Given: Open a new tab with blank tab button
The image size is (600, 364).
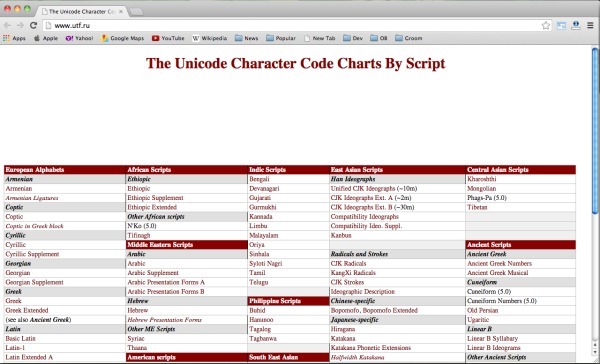Looking at the screenshot, I should pyautogui.click(x=136, y=12).
